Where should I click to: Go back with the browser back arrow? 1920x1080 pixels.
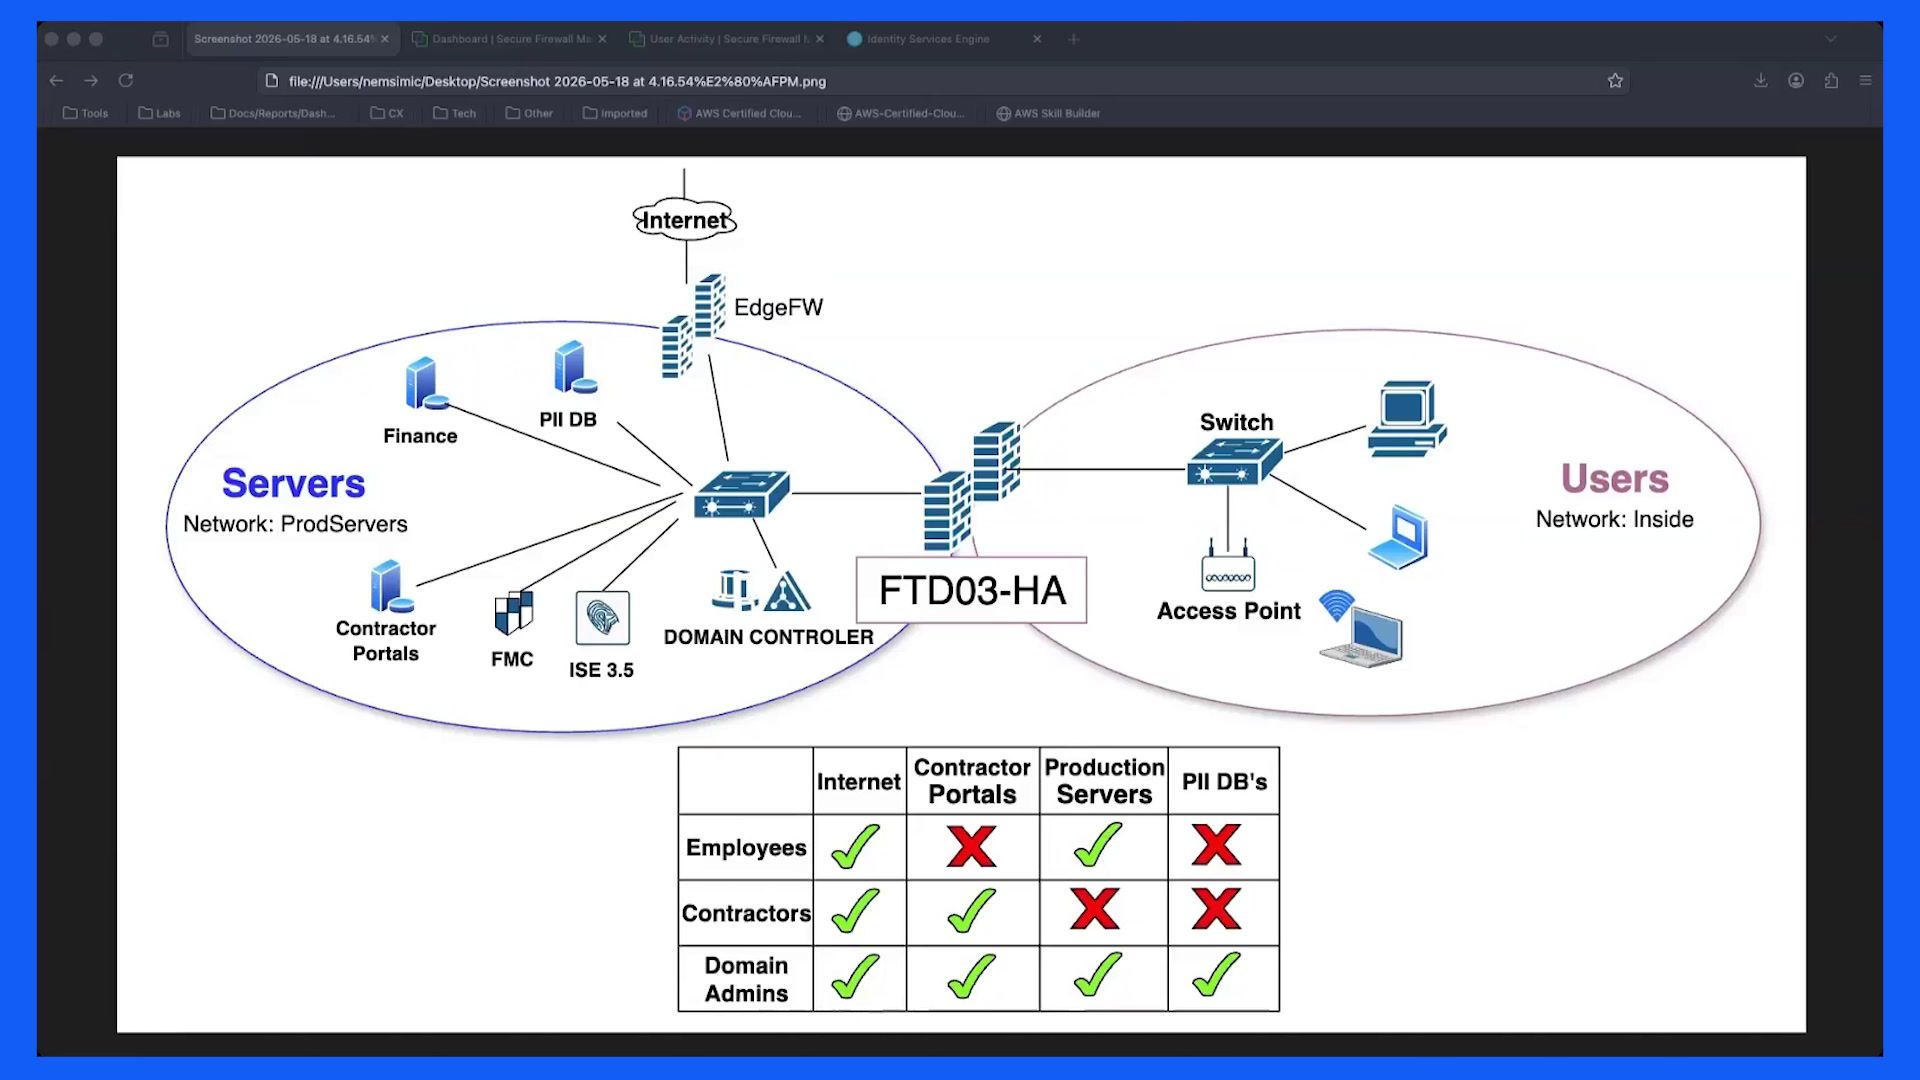(56, 81)
